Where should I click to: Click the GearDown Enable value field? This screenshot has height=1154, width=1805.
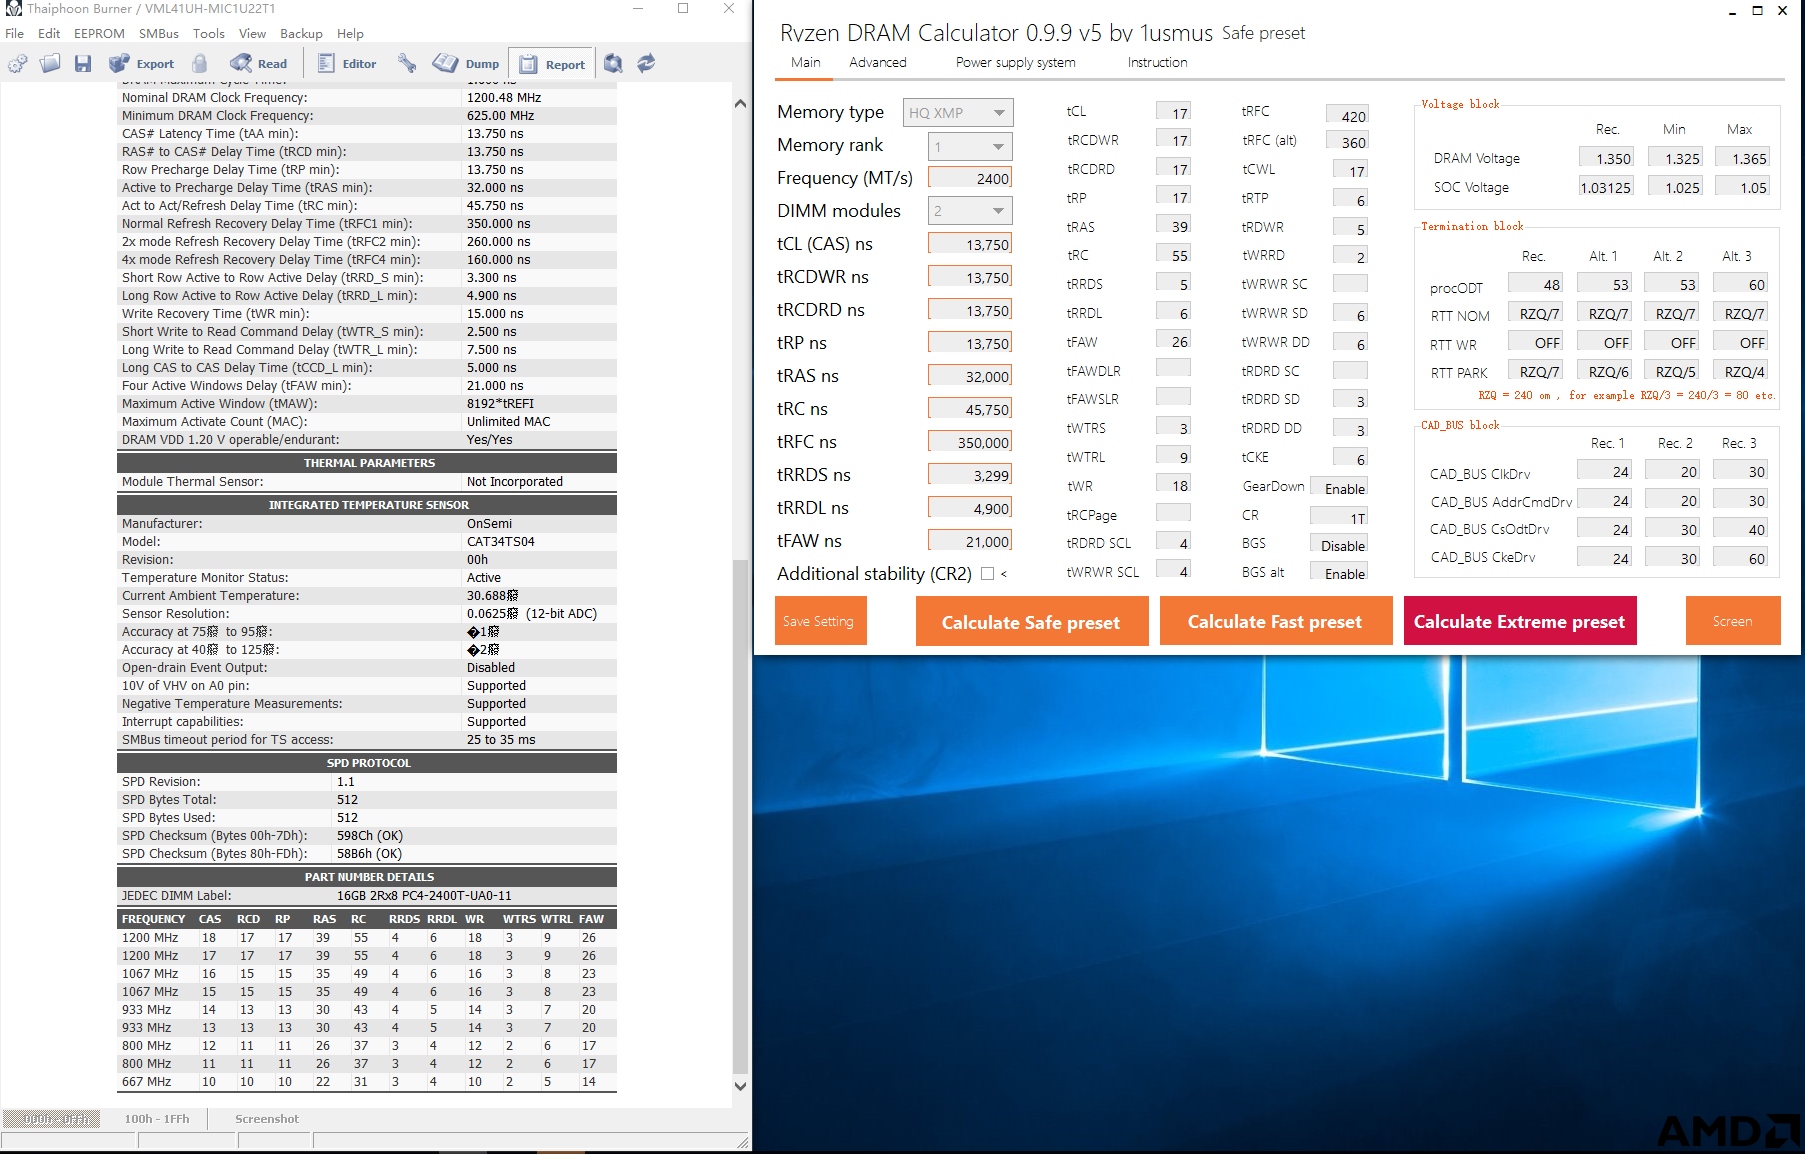click(x=1338, y=488)
